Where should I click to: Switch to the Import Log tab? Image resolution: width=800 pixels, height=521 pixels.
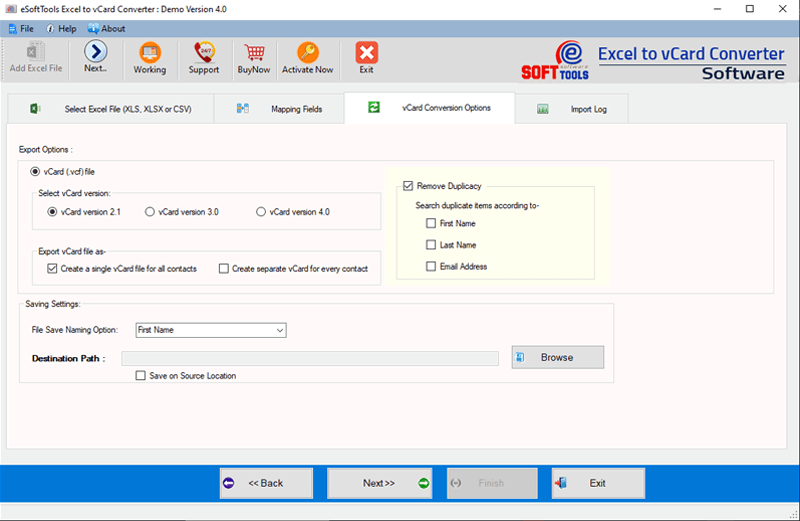[572, 109]
